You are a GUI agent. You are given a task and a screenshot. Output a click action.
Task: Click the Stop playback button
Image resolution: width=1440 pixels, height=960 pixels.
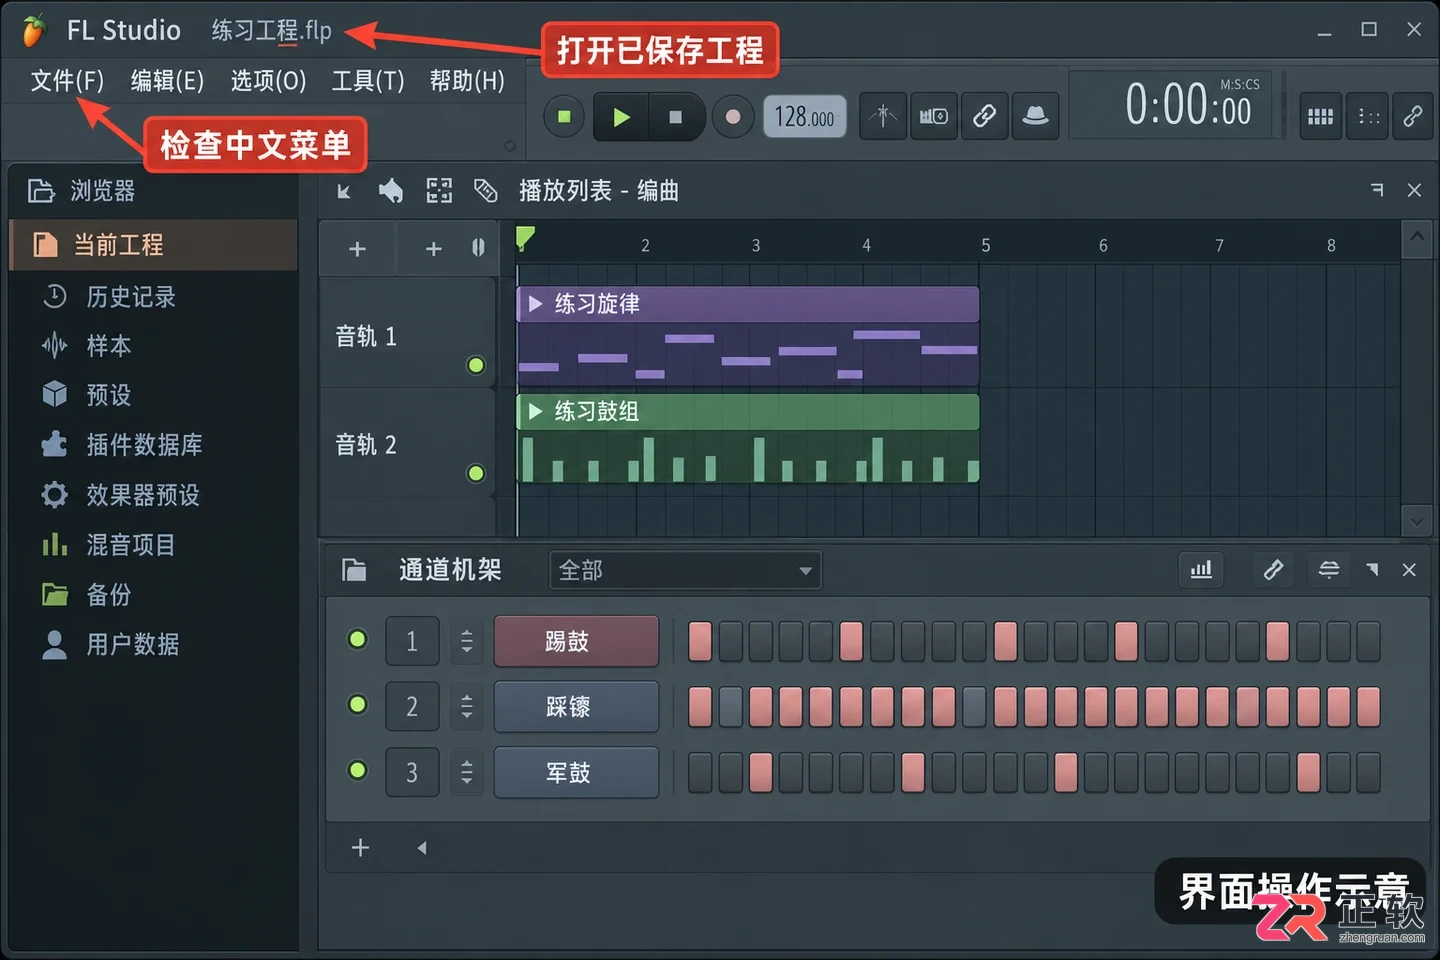coord(676,117)
